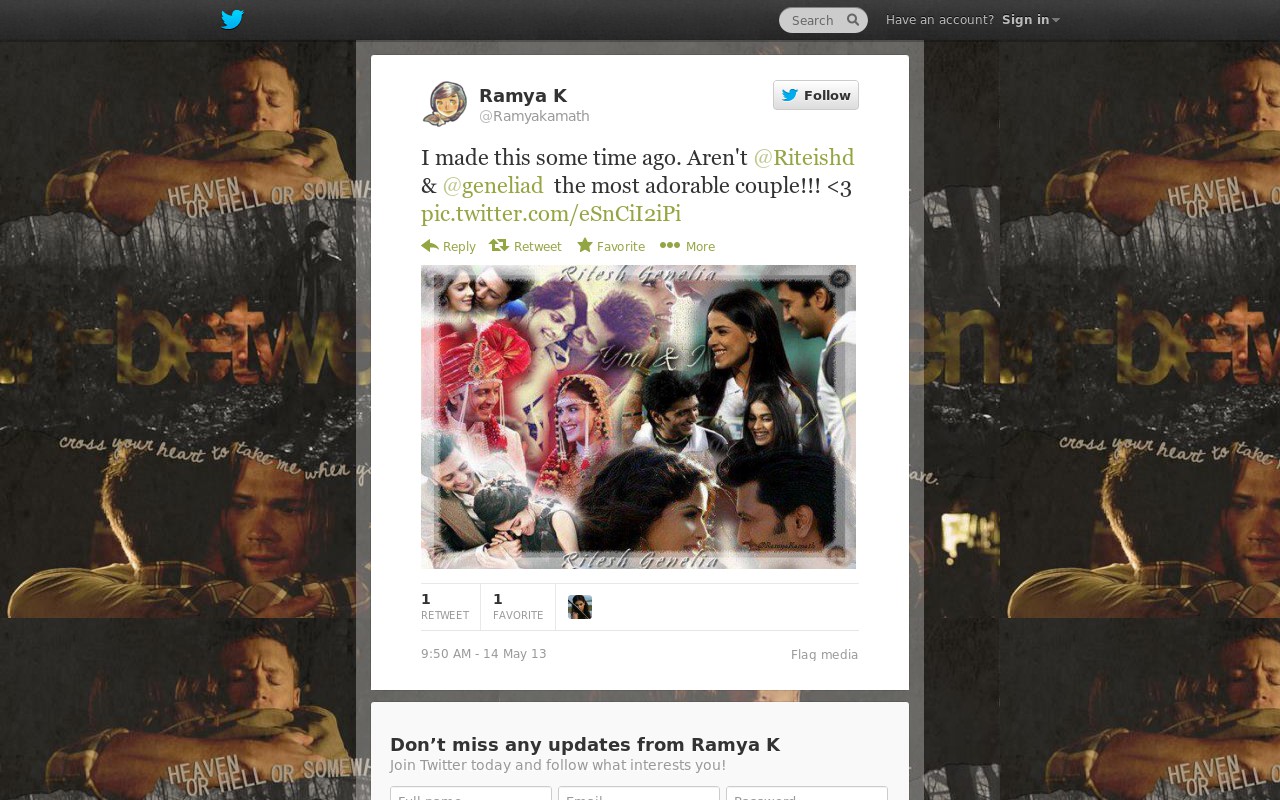Reply to the tweet

(448, 246)
